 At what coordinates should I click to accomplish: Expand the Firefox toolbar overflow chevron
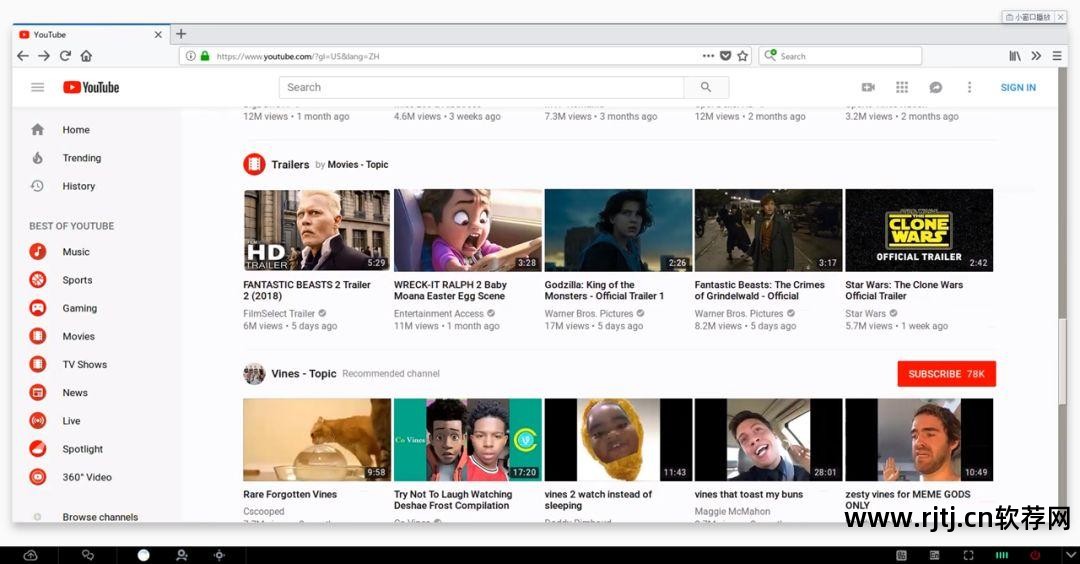pos(1036,56)
